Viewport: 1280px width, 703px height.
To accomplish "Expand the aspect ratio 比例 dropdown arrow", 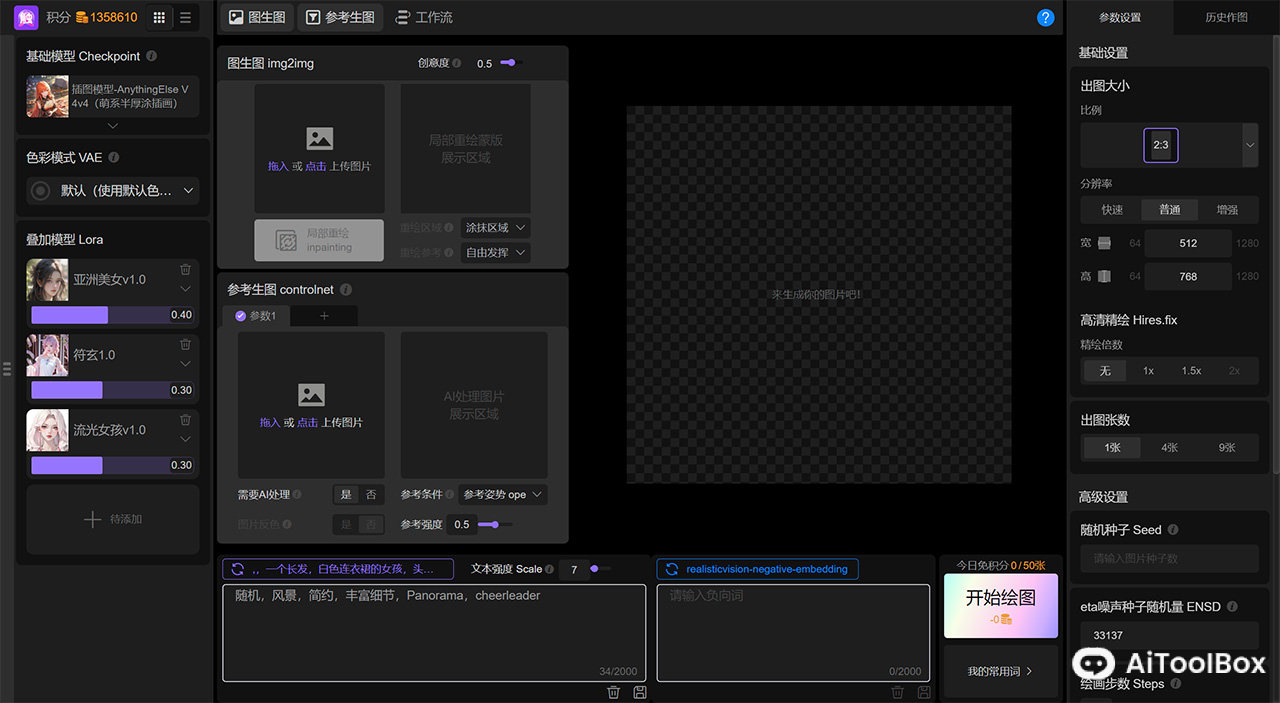I will pyautogui.click(x=1249, y=145).
